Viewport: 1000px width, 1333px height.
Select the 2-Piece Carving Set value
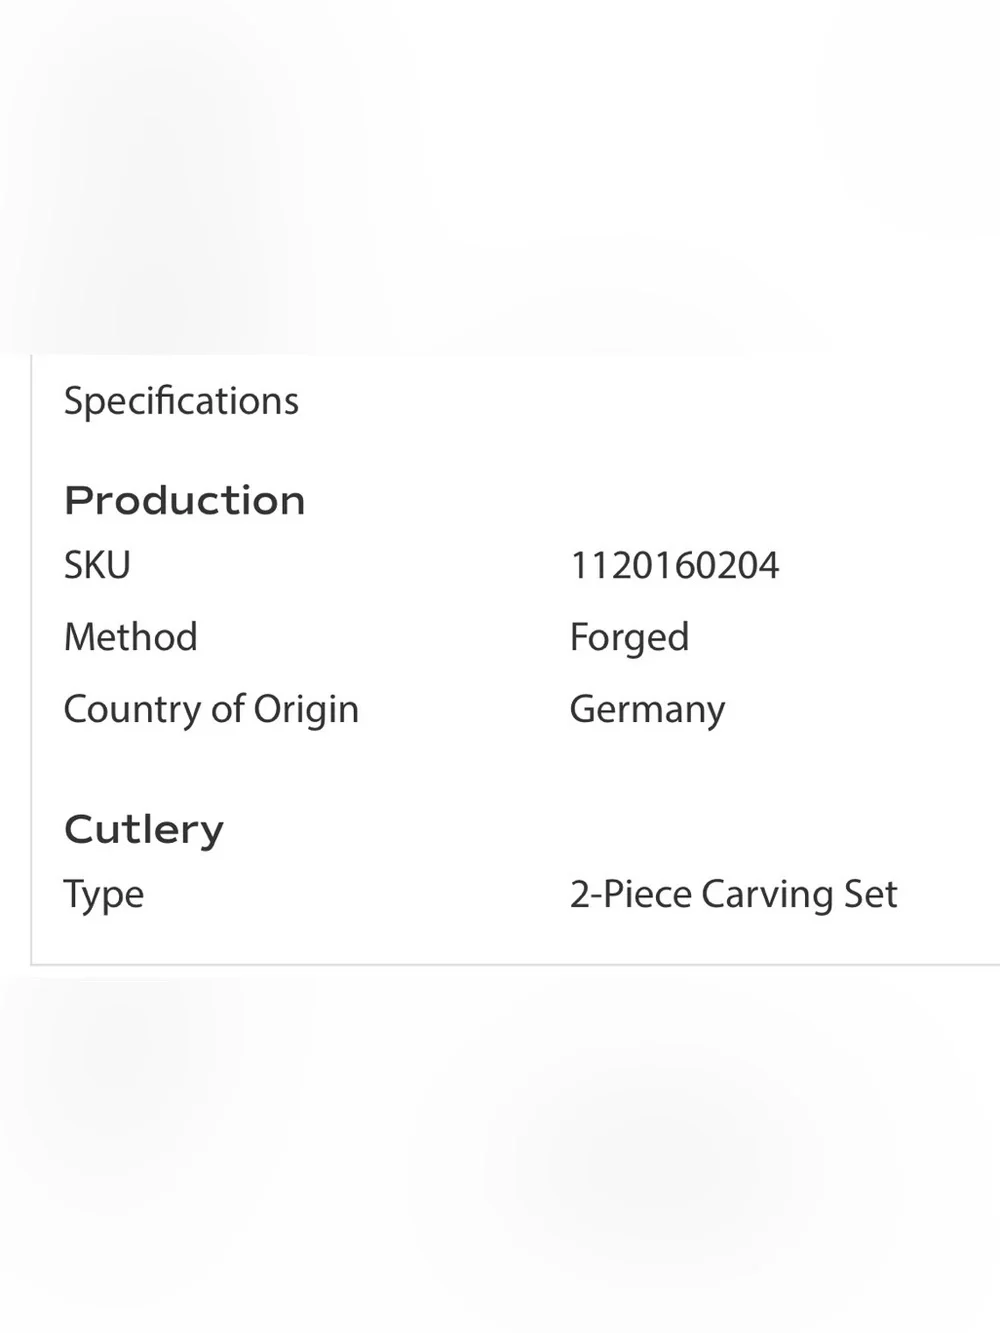734,894
